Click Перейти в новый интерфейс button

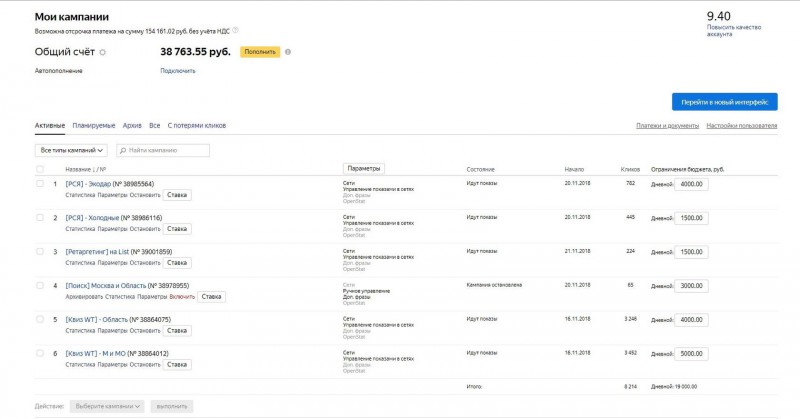click(x=724, y=102)
